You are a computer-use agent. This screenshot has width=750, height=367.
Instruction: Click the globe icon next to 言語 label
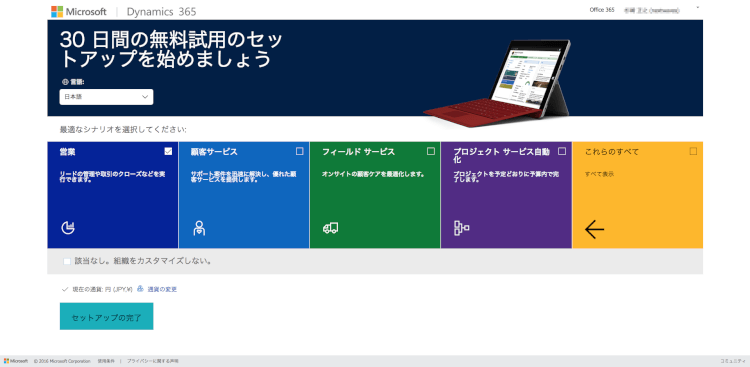click(65, 82)
